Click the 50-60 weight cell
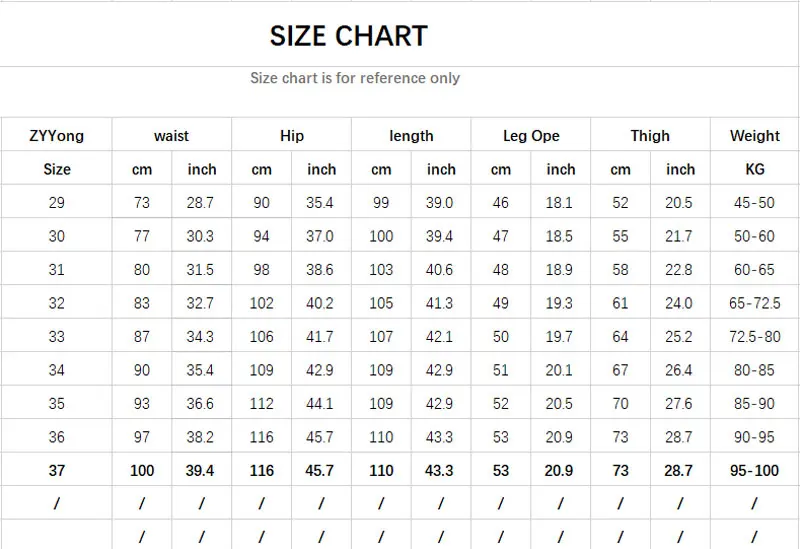Viewport: 800px width, 549px height. (755, 236)
